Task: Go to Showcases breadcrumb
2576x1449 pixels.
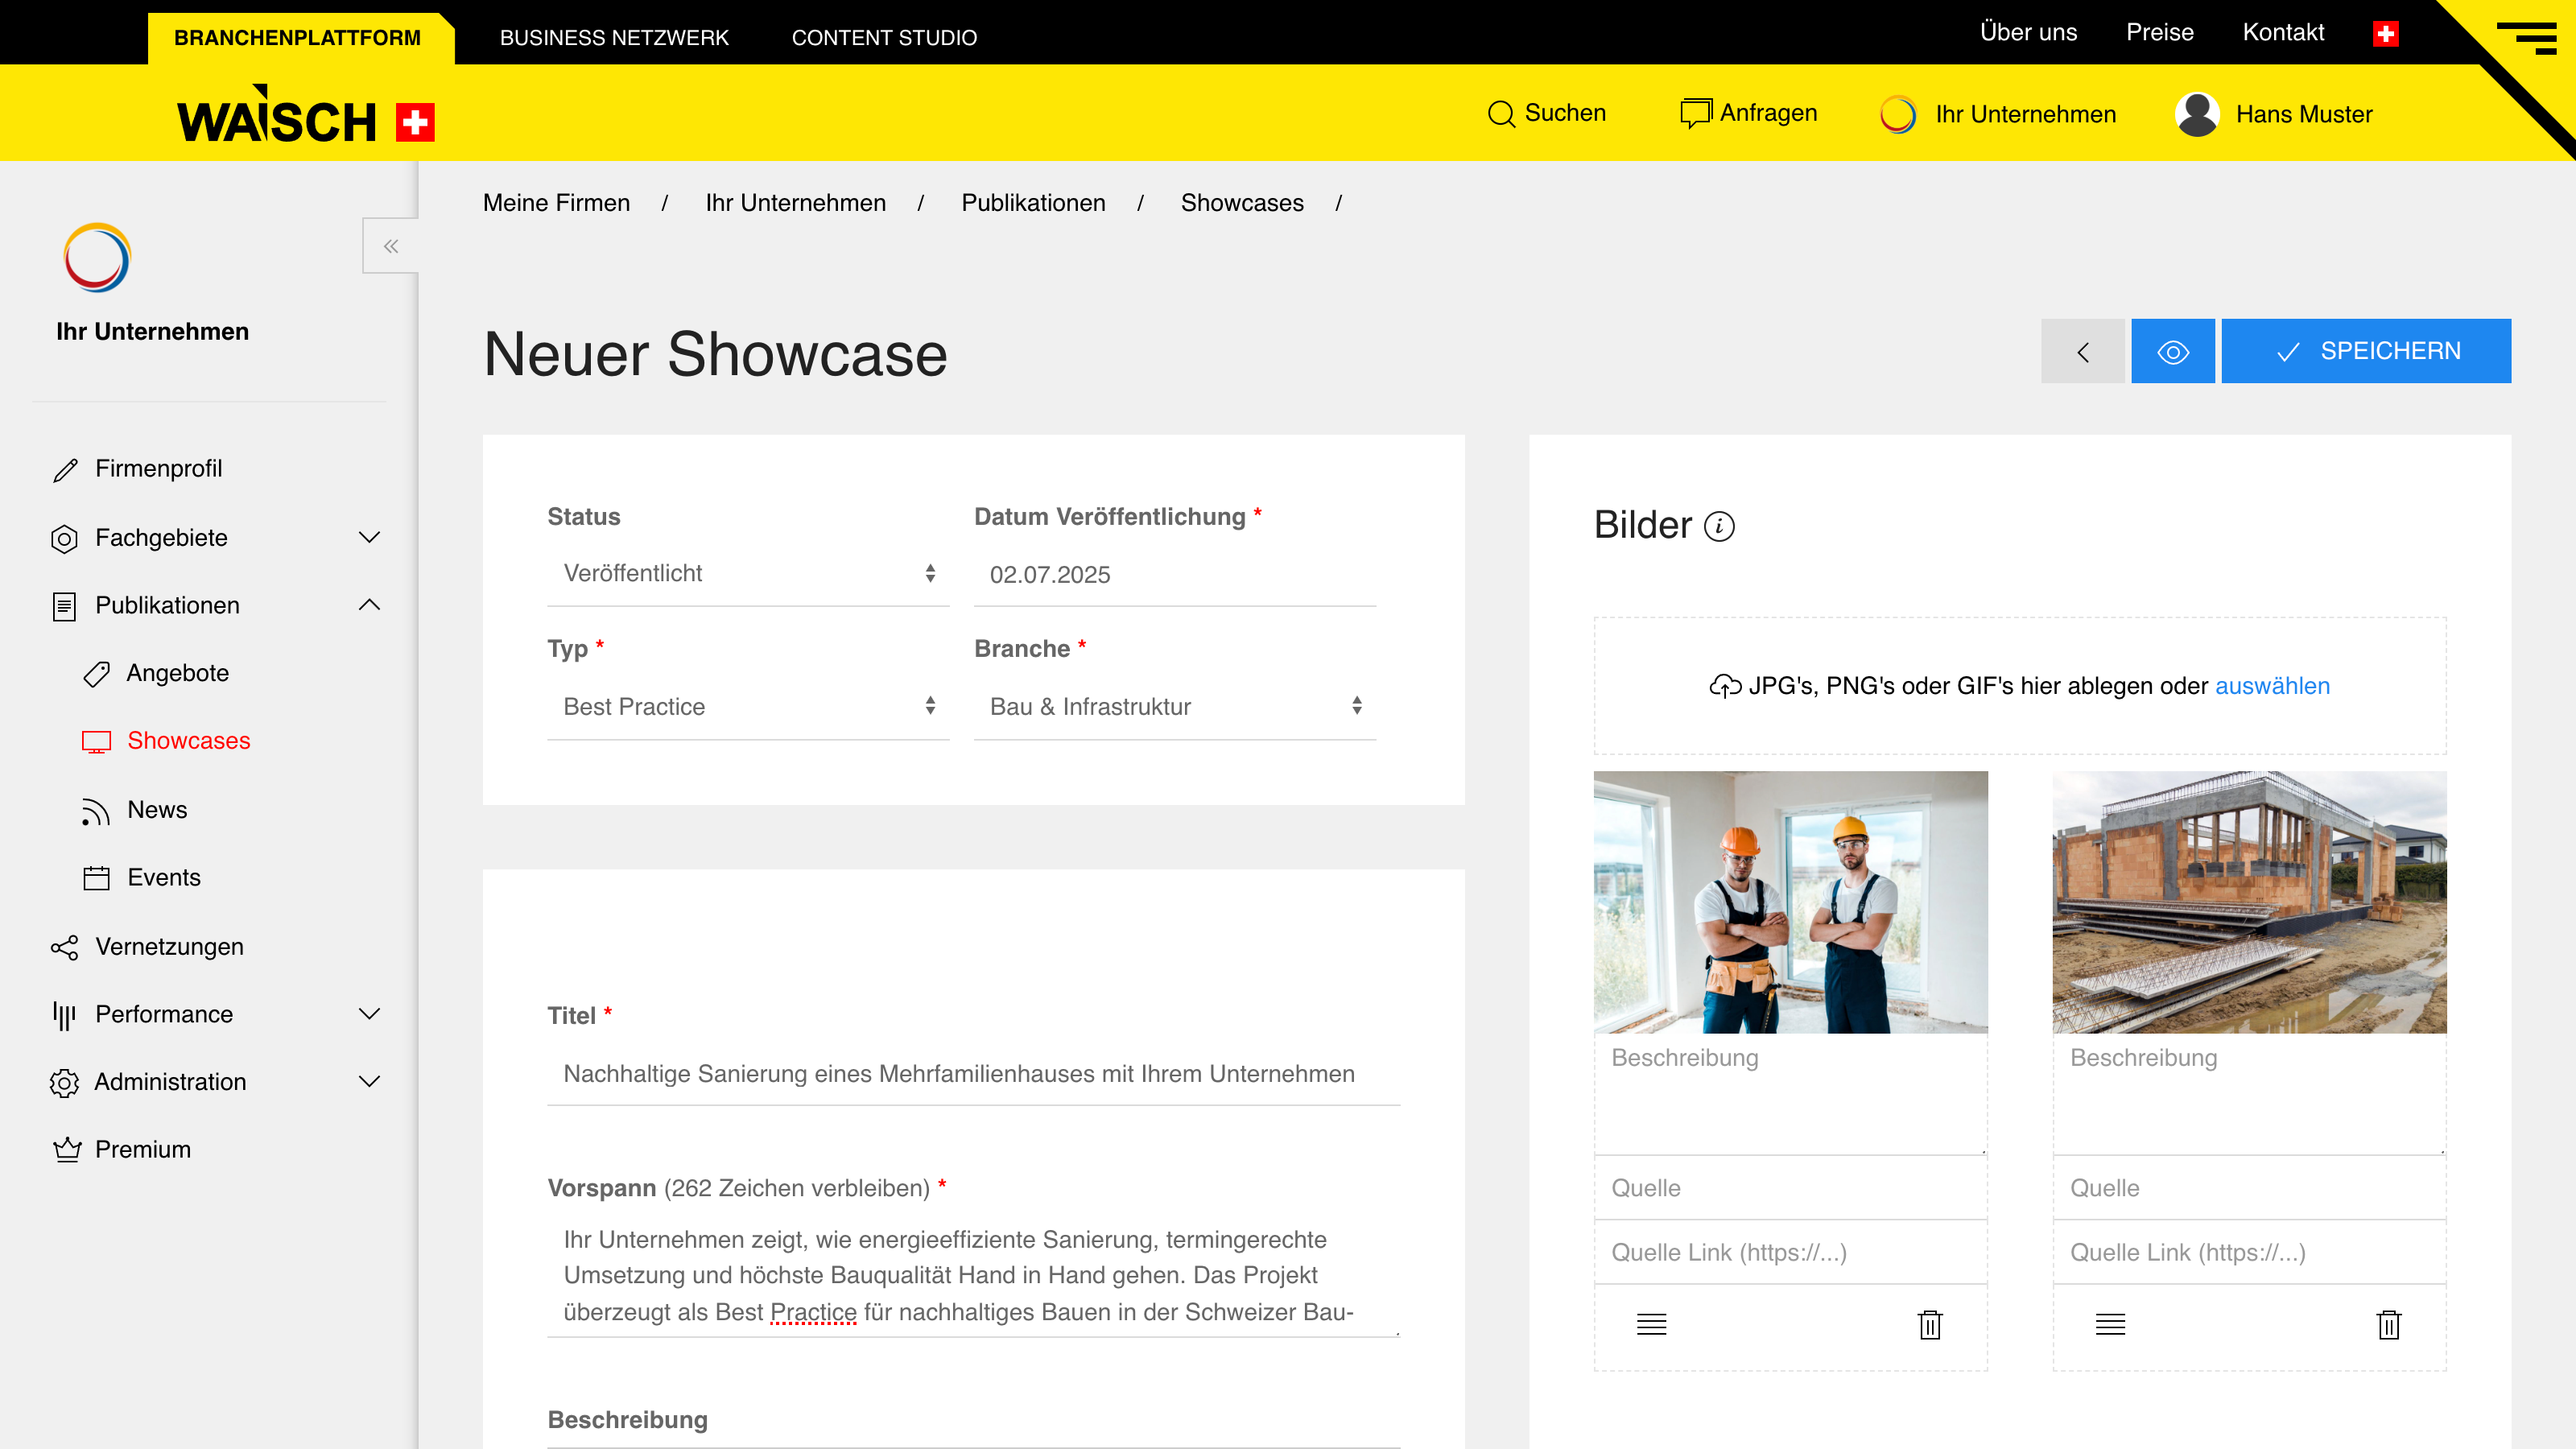Action: (1242, 203)
